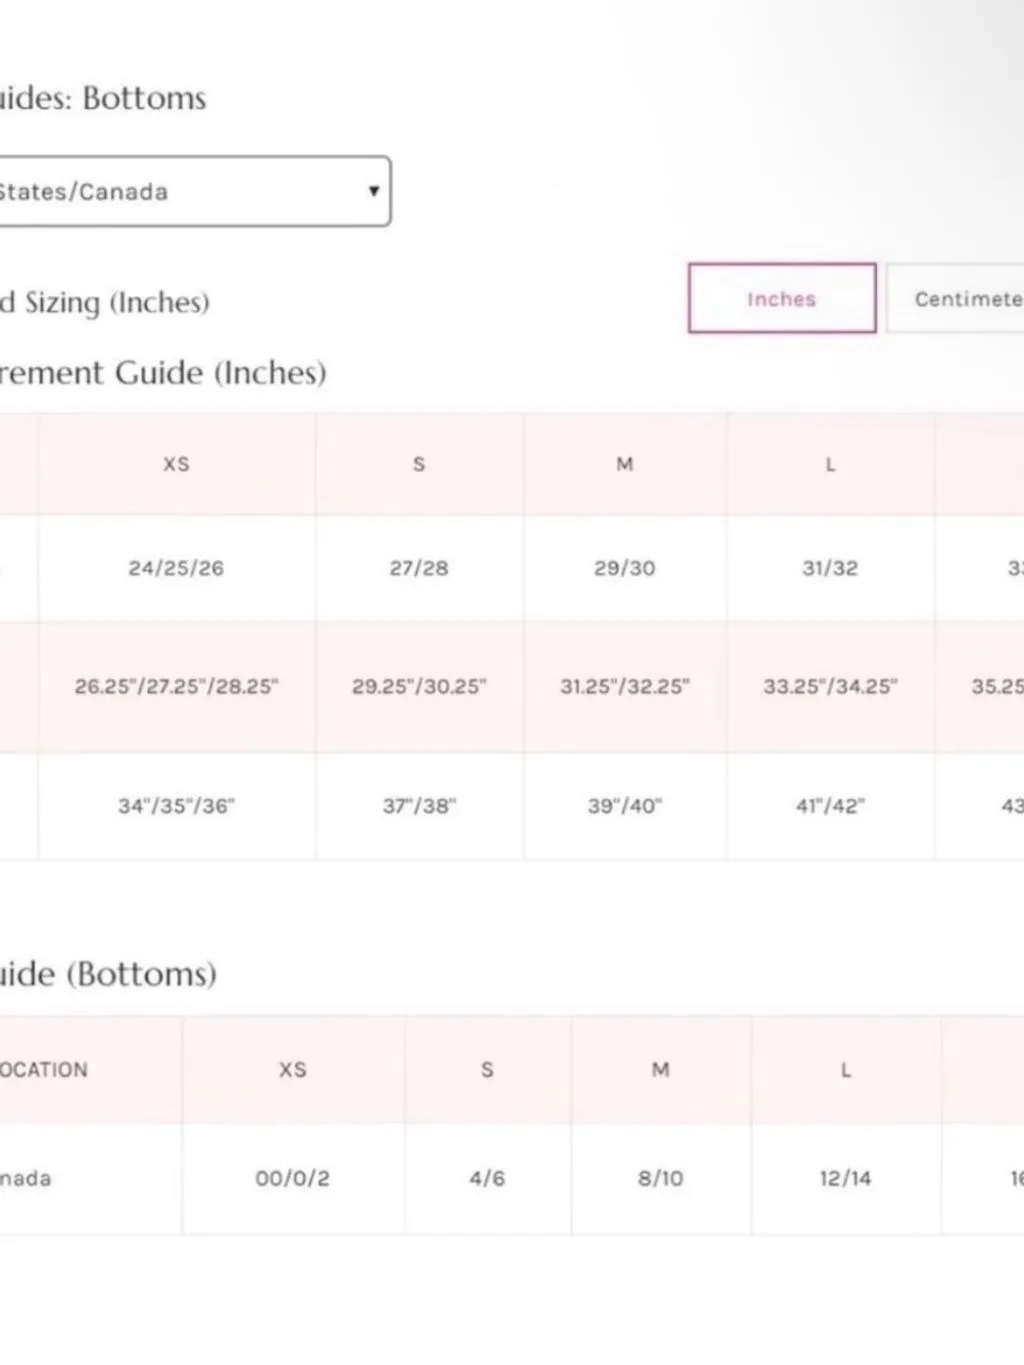Select the 24/25/26 size cell
The width and height of the screenshot is (1024, 1365).
pos(176,568)
